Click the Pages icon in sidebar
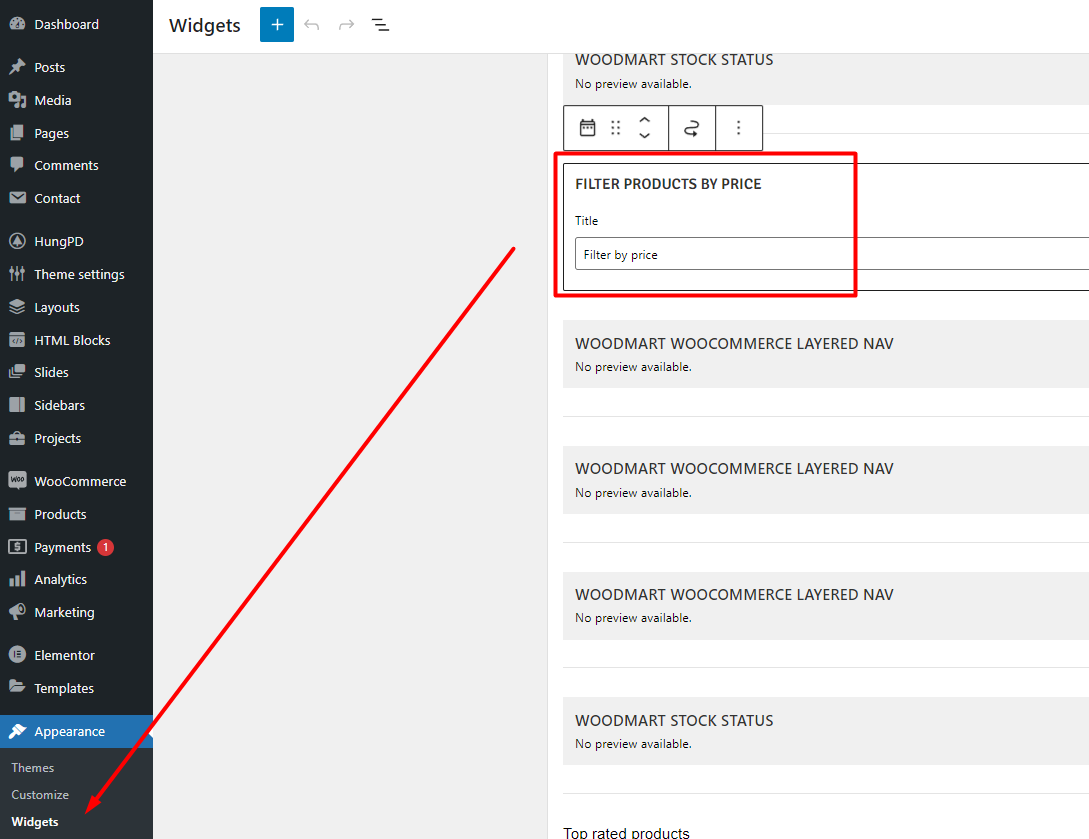This screenshot has height=839, width=1089. coord(17,133)
